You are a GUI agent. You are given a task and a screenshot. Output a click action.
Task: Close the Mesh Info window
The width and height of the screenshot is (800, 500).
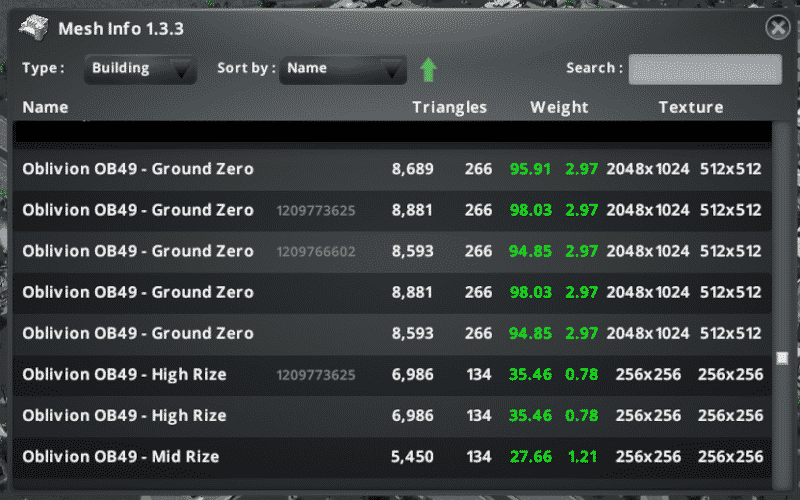tap(777, 28)
